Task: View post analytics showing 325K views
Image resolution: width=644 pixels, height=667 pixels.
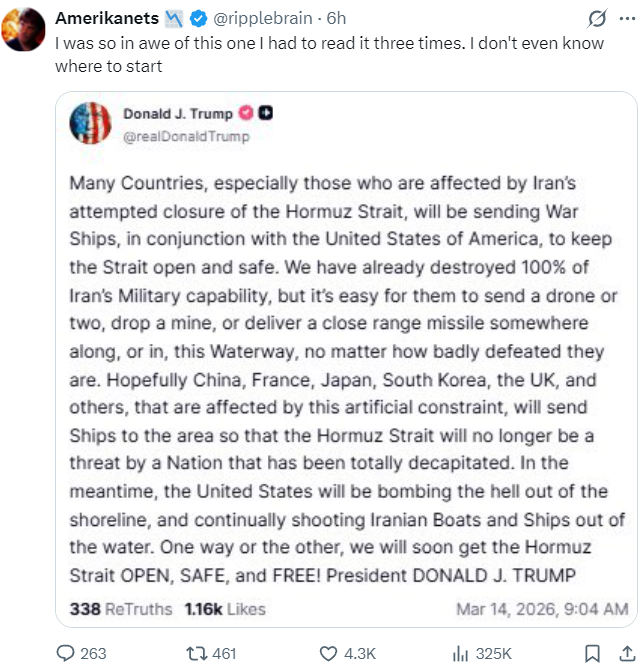Action: (x=481, y=653)
